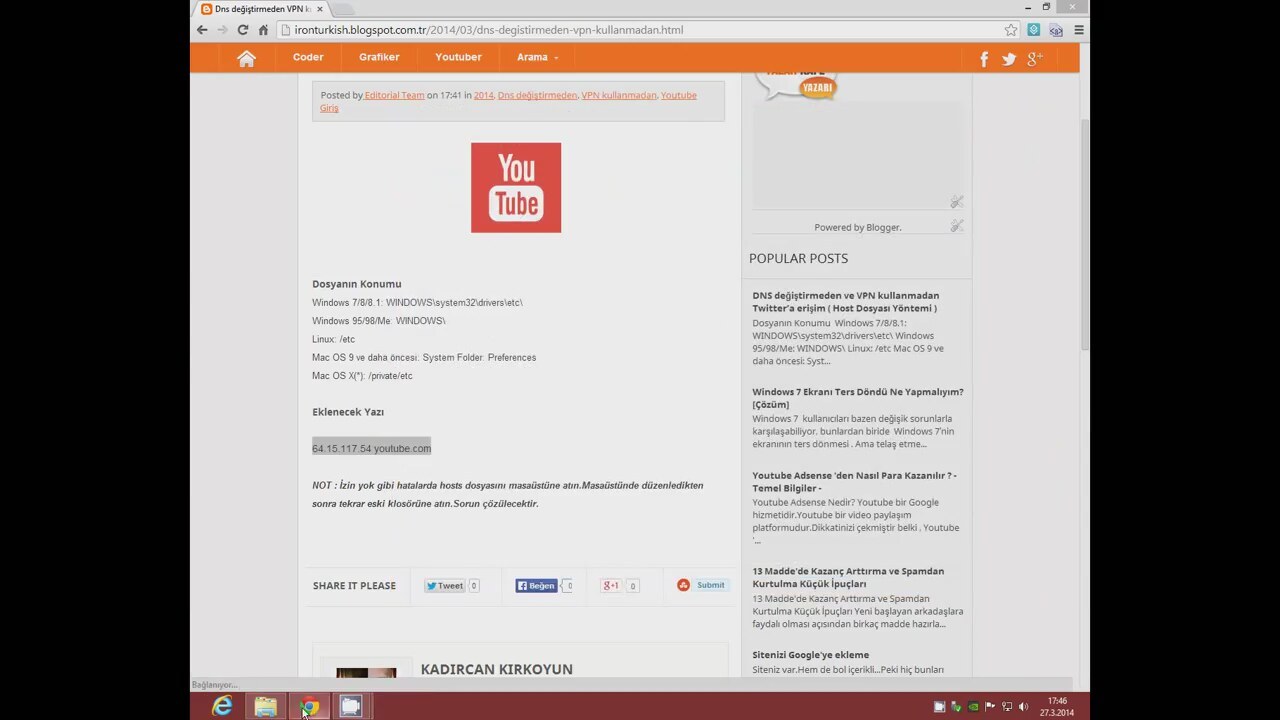Click the blog home icon
This screenshot has width=1280, height=720.
pos(246,58)
